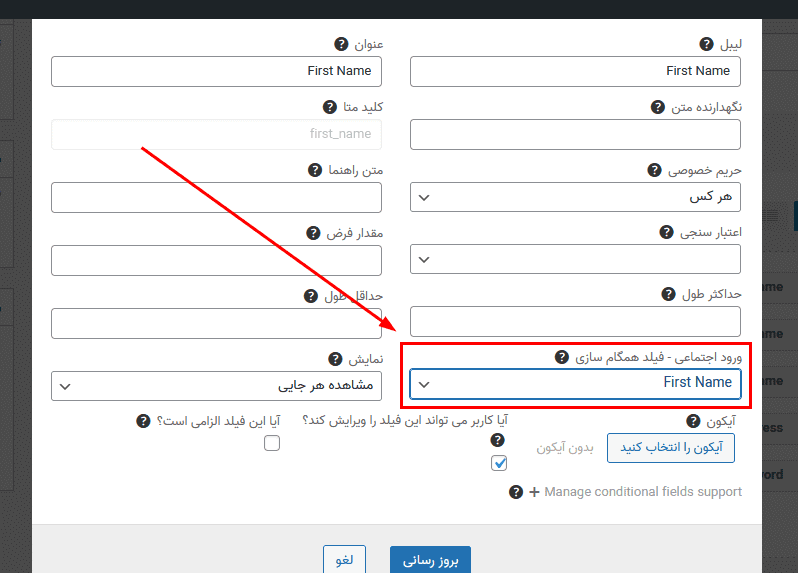The width and height of the screenshot is (798, 573).
Task: Click help icon next to کلید متا
Action: pyautogui.click(x=330, y=107)
